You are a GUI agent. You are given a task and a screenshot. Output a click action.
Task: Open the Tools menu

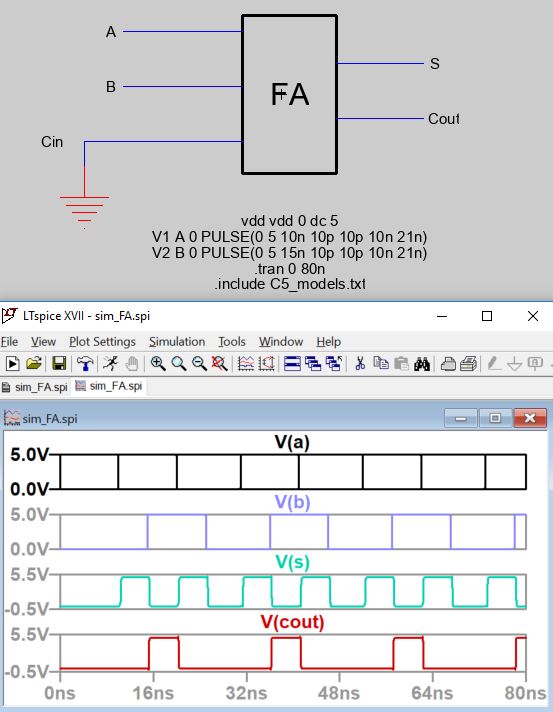point(232,341)
